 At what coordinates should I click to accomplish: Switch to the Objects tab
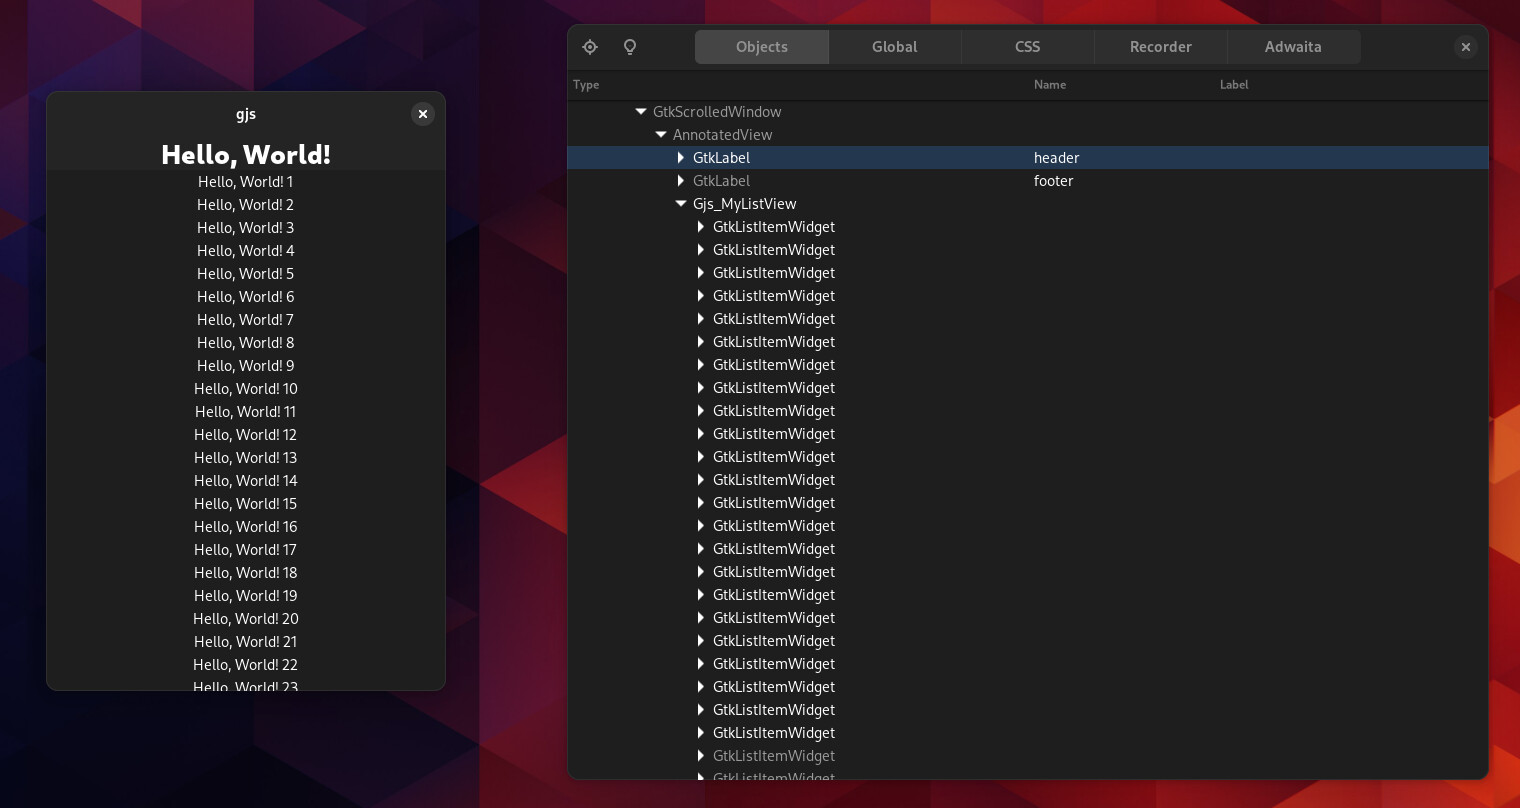coord(761,47)
